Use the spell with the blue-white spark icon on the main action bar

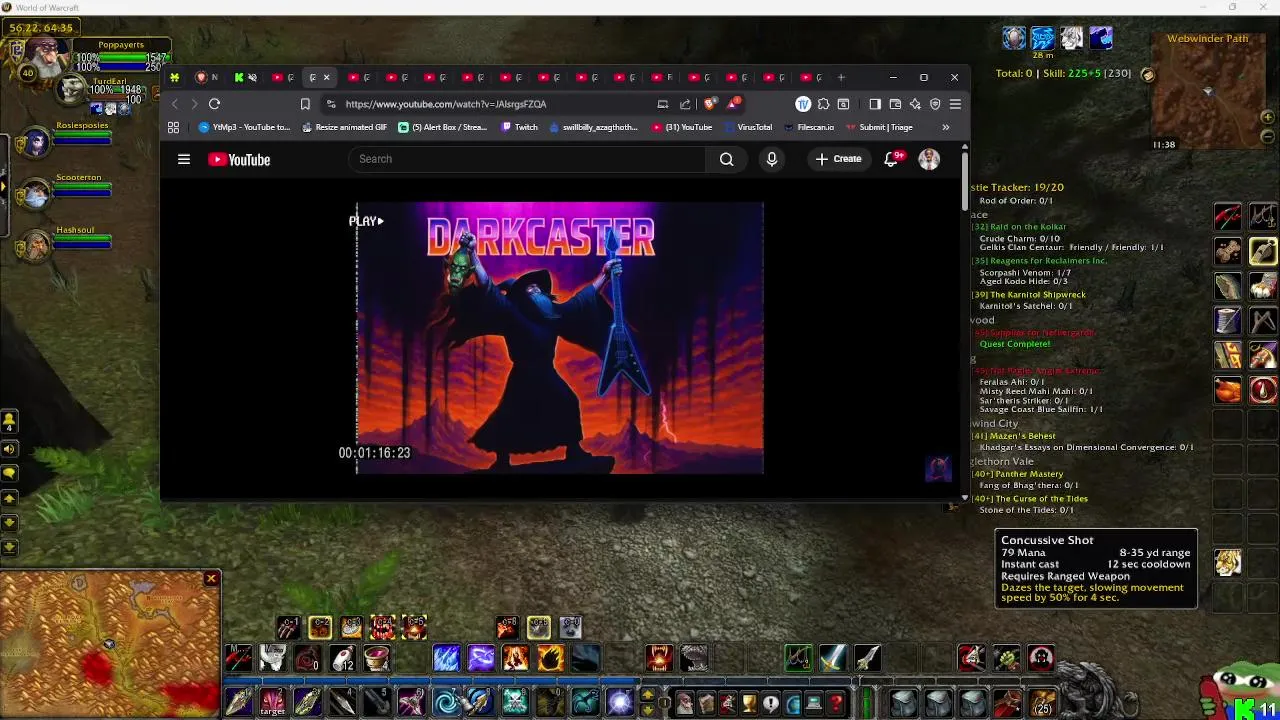coord(619,703)
